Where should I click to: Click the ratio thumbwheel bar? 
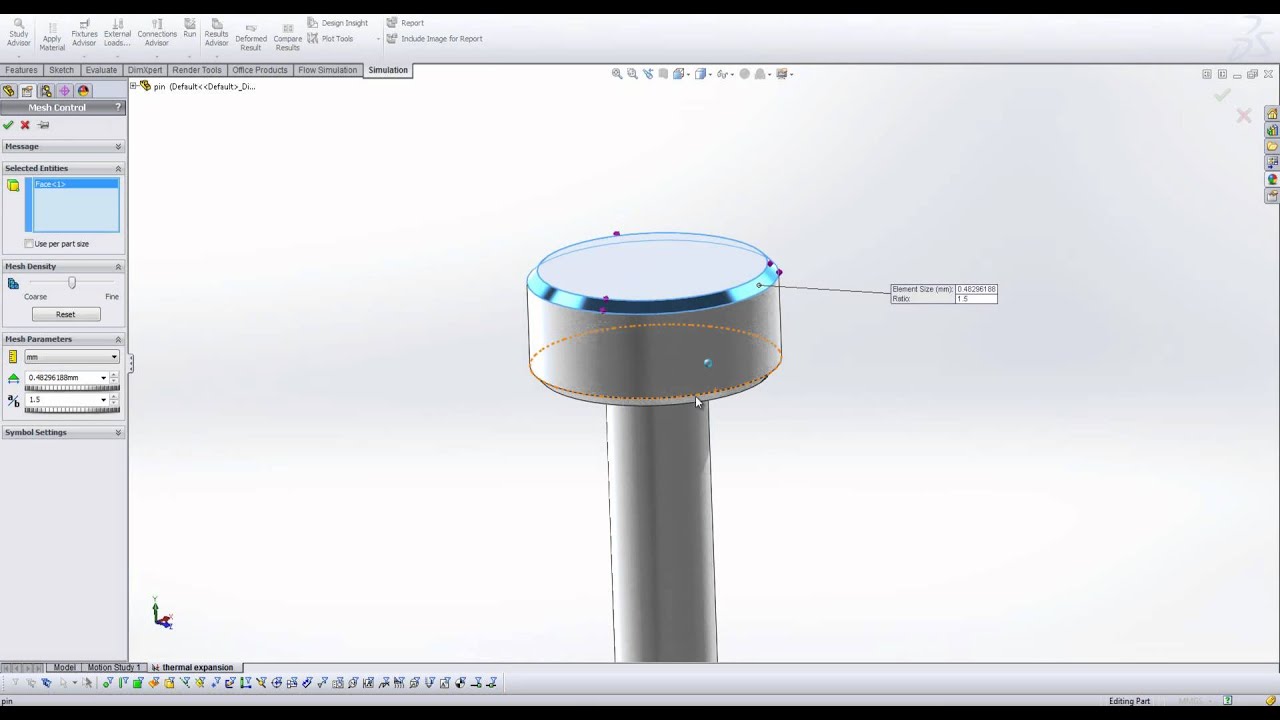coord(72,410)
